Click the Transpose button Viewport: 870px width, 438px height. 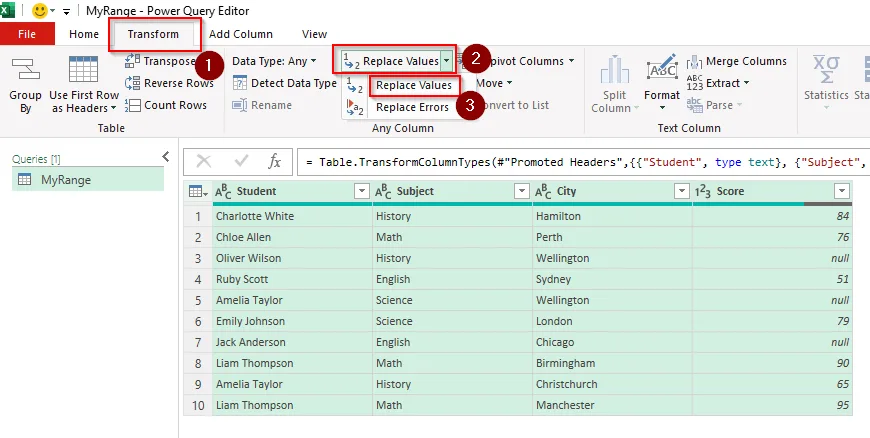[160, 61]
